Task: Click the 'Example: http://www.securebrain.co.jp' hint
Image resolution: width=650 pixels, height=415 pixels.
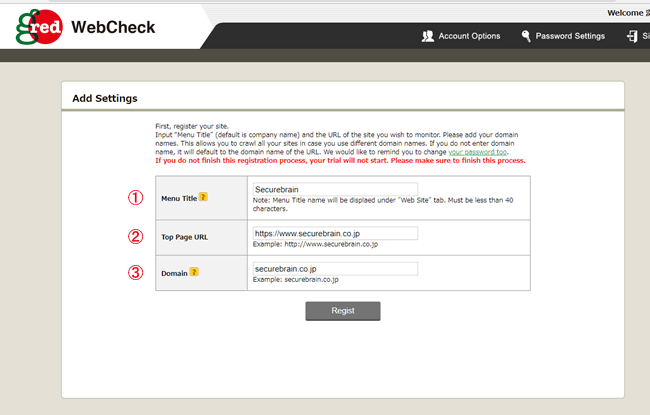Action: 315,244
